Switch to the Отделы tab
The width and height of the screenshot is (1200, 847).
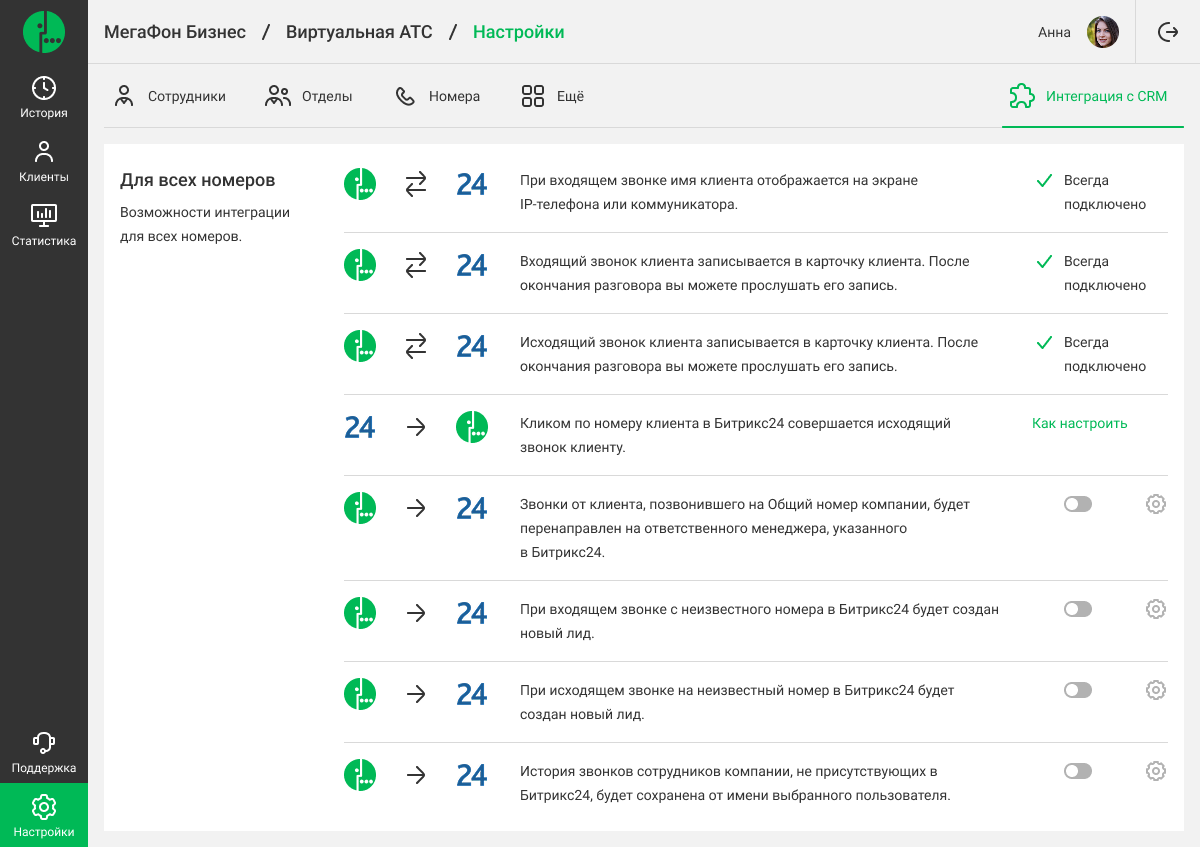click(309, 96)
